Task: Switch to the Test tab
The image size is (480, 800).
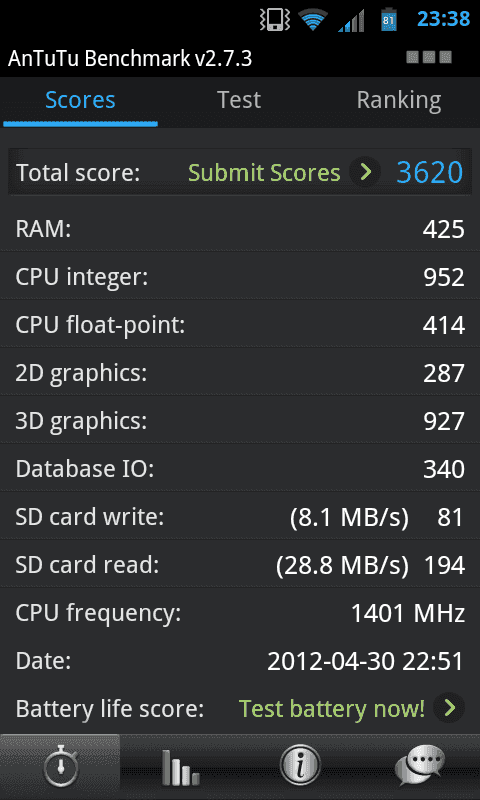Action: click(239, 100)
